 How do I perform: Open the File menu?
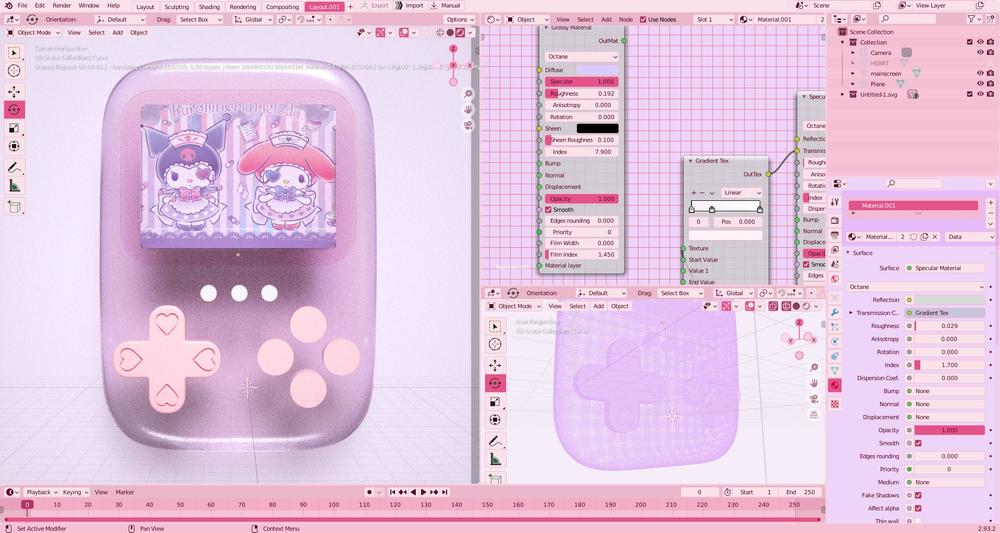tap(22, 6)
